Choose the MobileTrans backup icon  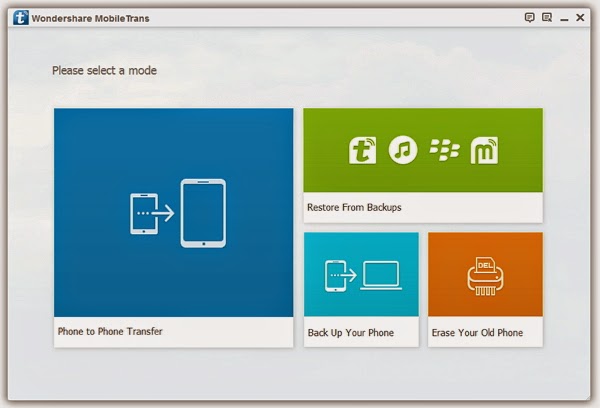coord(362,150)
